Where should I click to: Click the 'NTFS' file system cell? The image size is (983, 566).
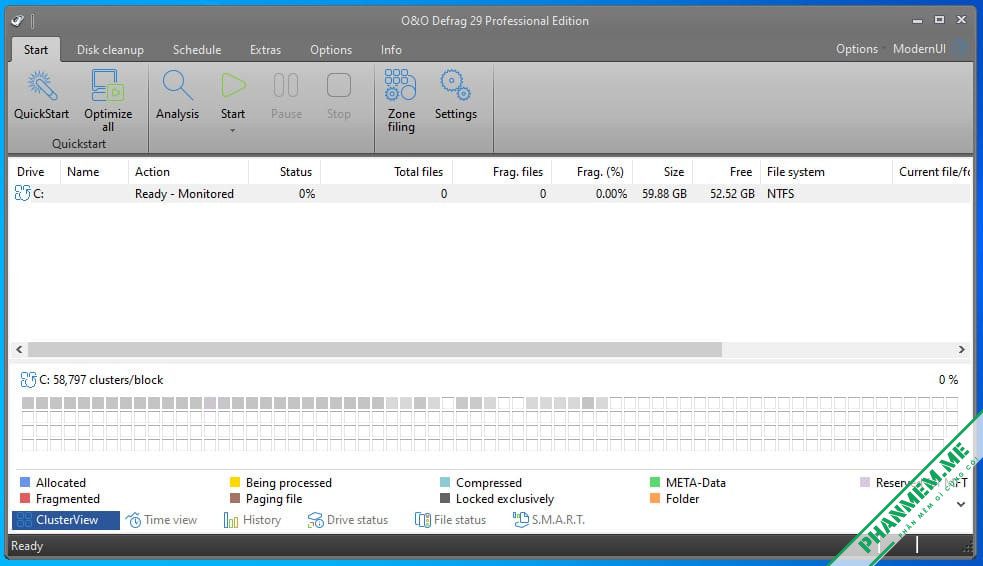tap(781, 194)
